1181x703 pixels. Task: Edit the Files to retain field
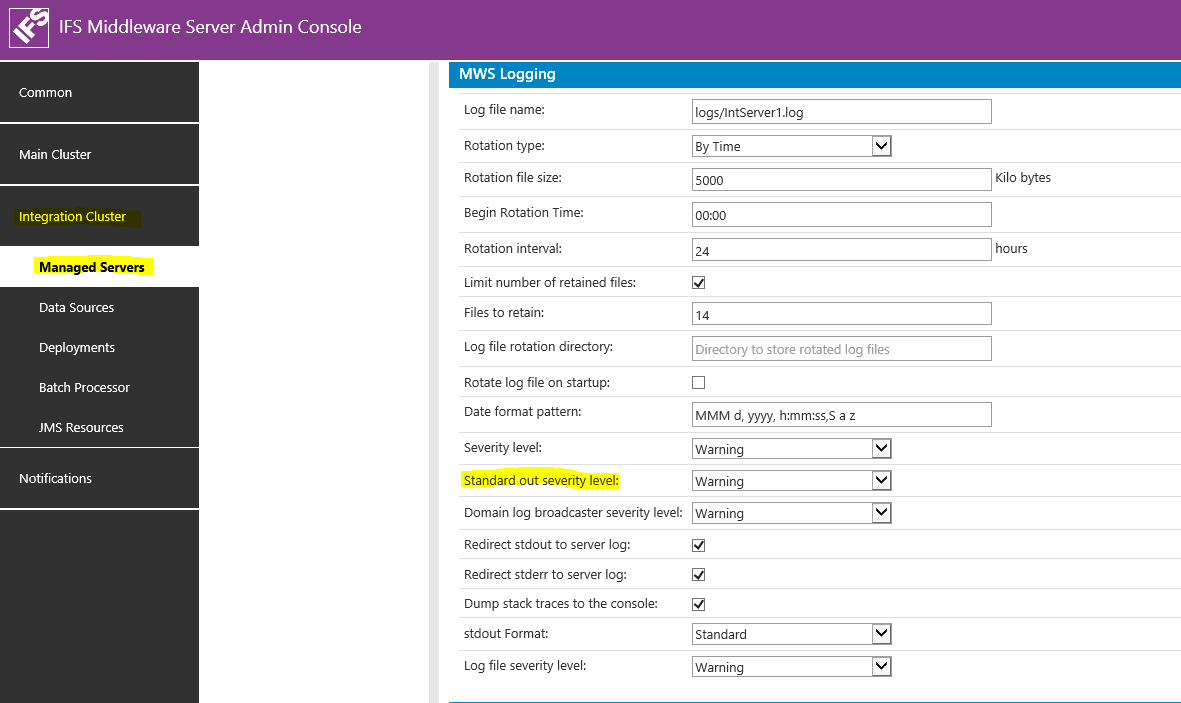[841, 313]
